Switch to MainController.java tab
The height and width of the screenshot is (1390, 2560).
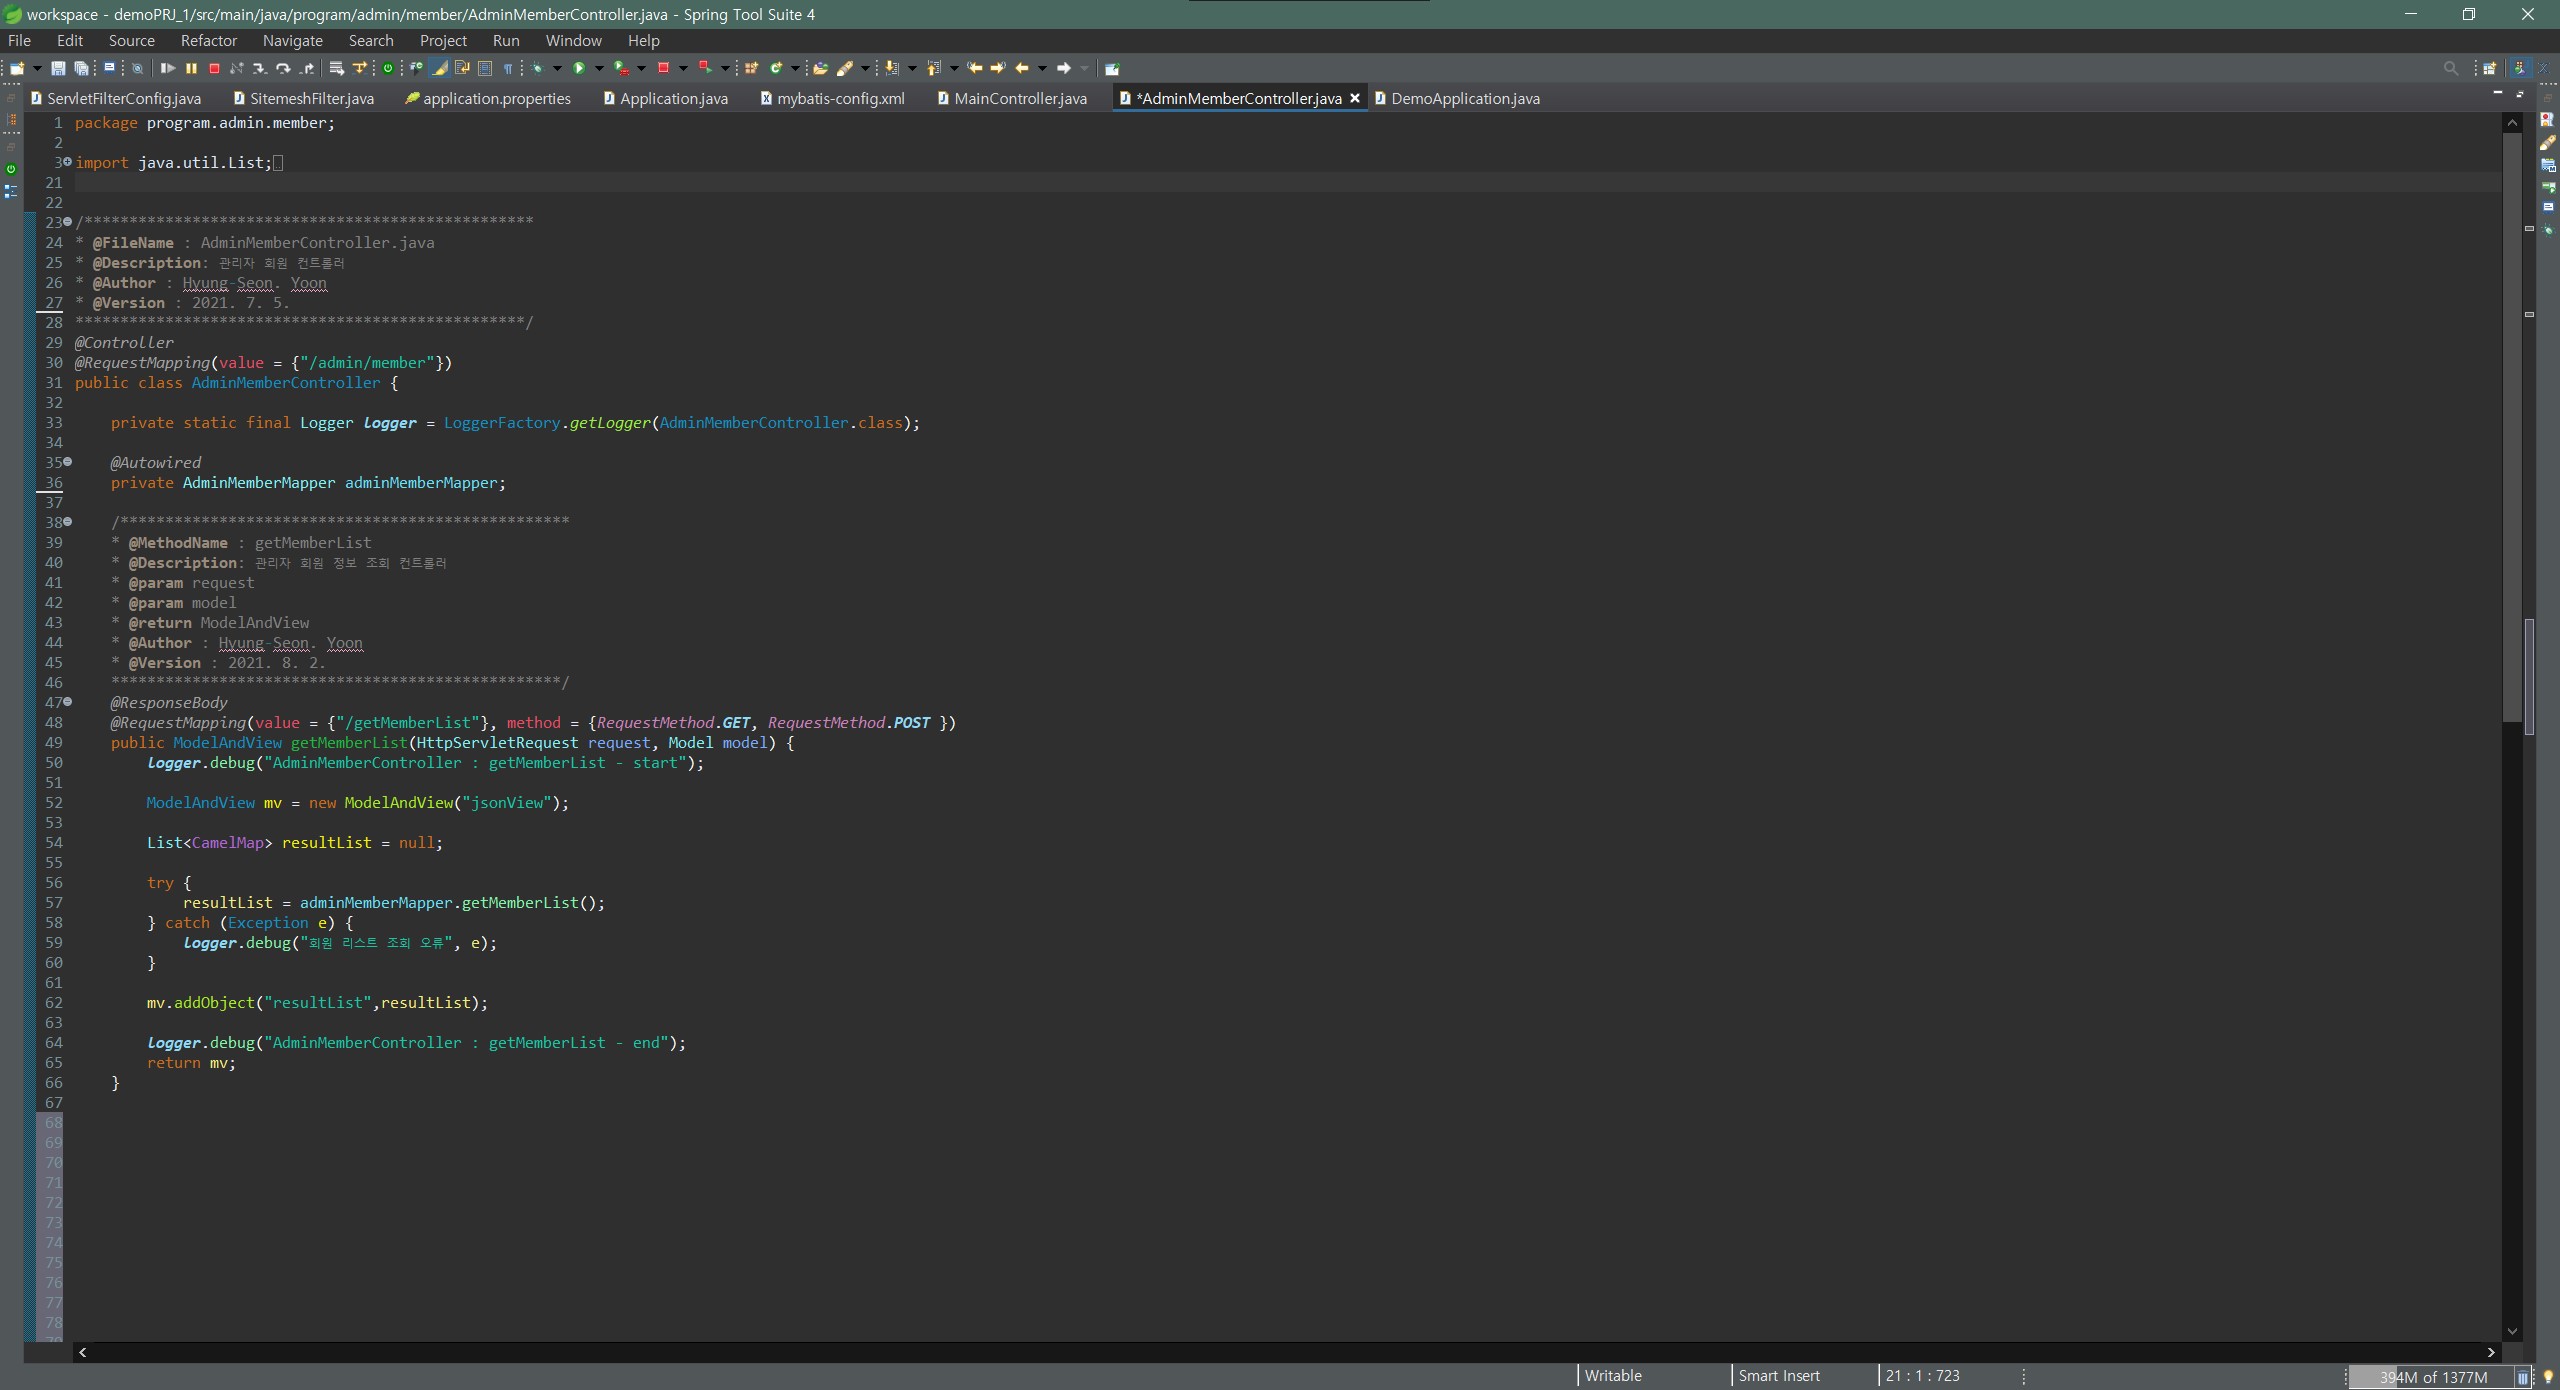[x=1018, y=98]
